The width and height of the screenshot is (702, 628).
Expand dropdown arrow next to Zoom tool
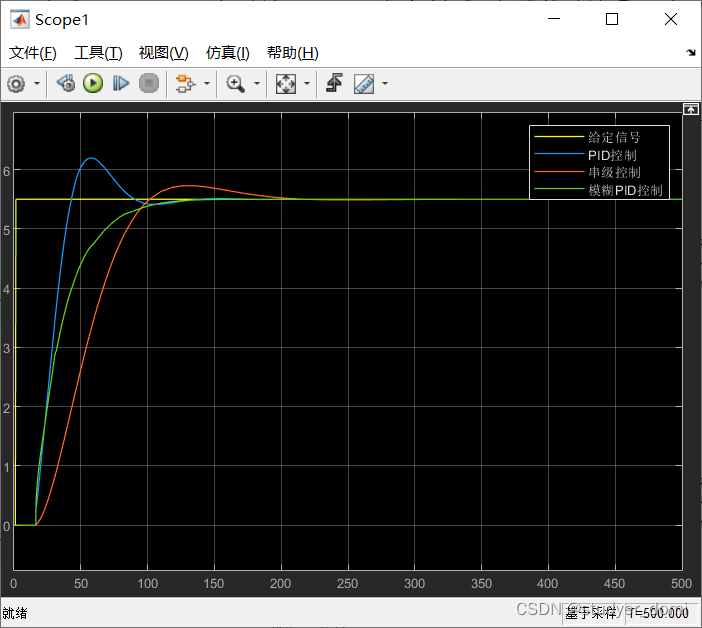(x=256, y=84)
